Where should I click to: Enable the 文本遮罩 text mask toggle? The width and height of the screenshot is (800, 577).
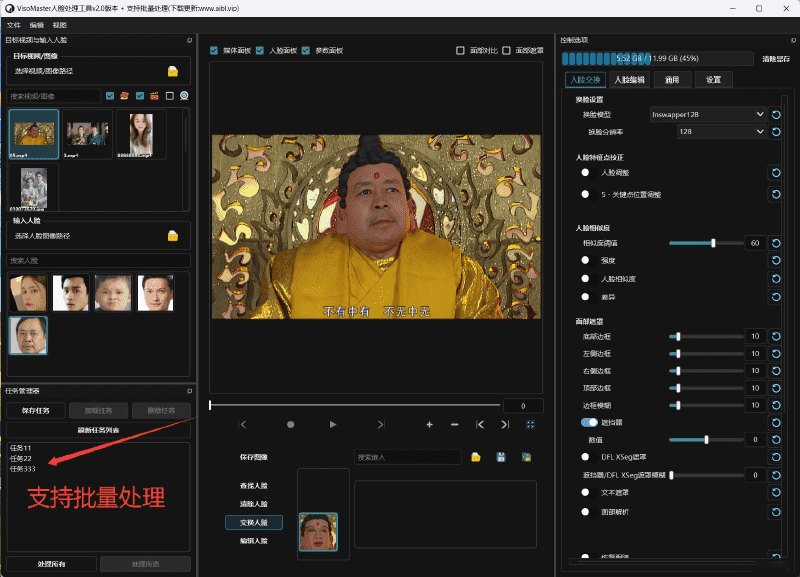click(x=589, y=492)
